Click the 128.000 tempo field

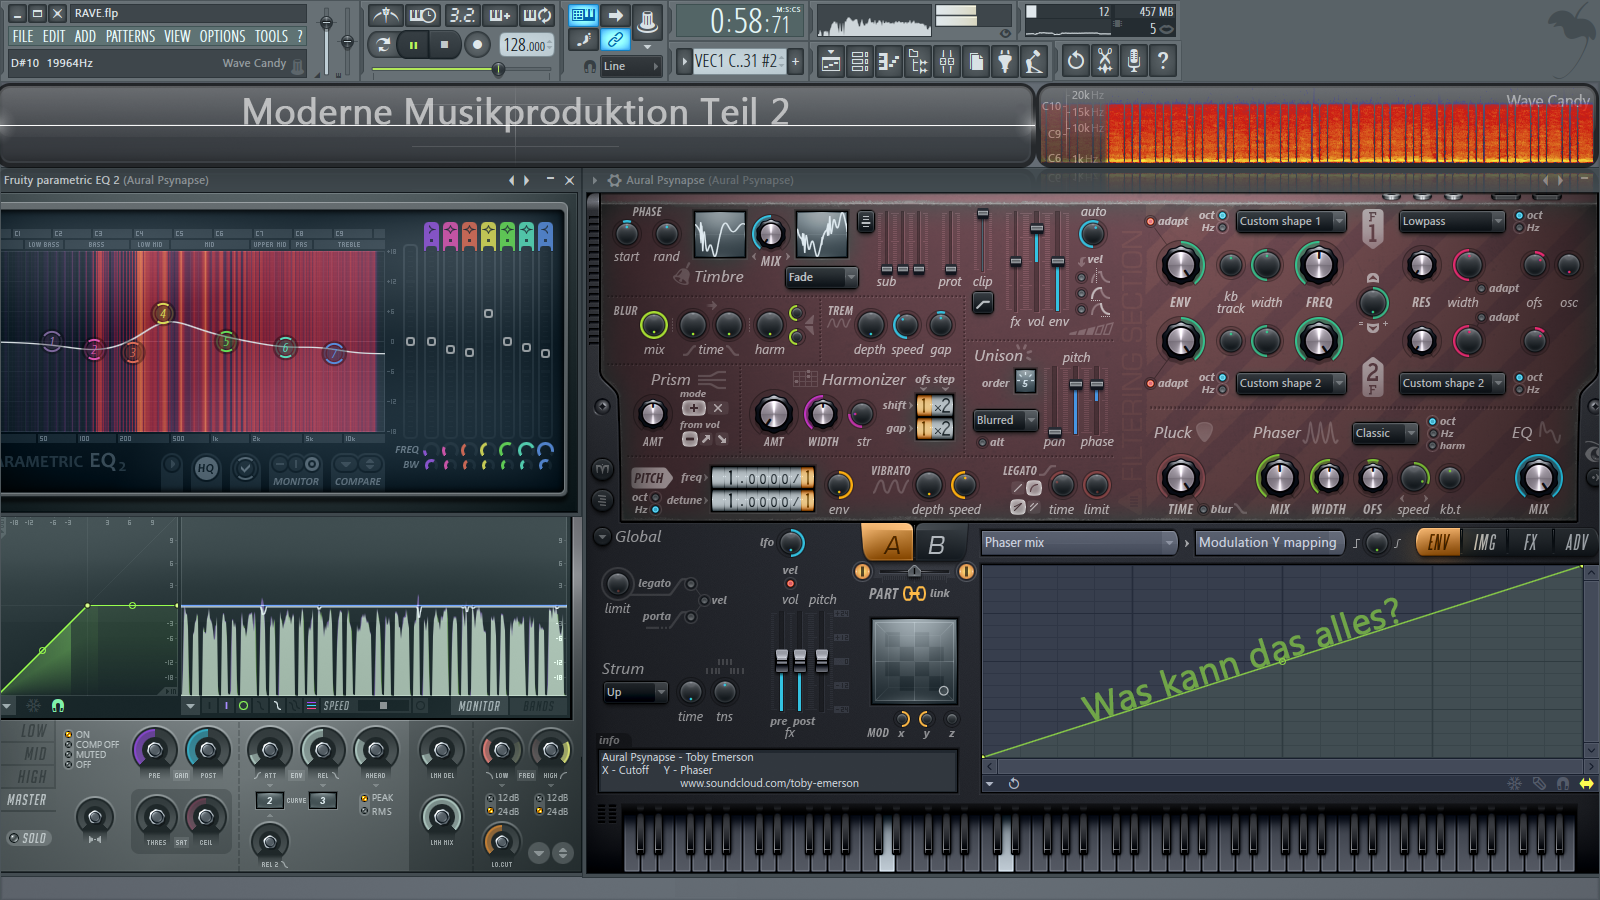tap(525, 45)
